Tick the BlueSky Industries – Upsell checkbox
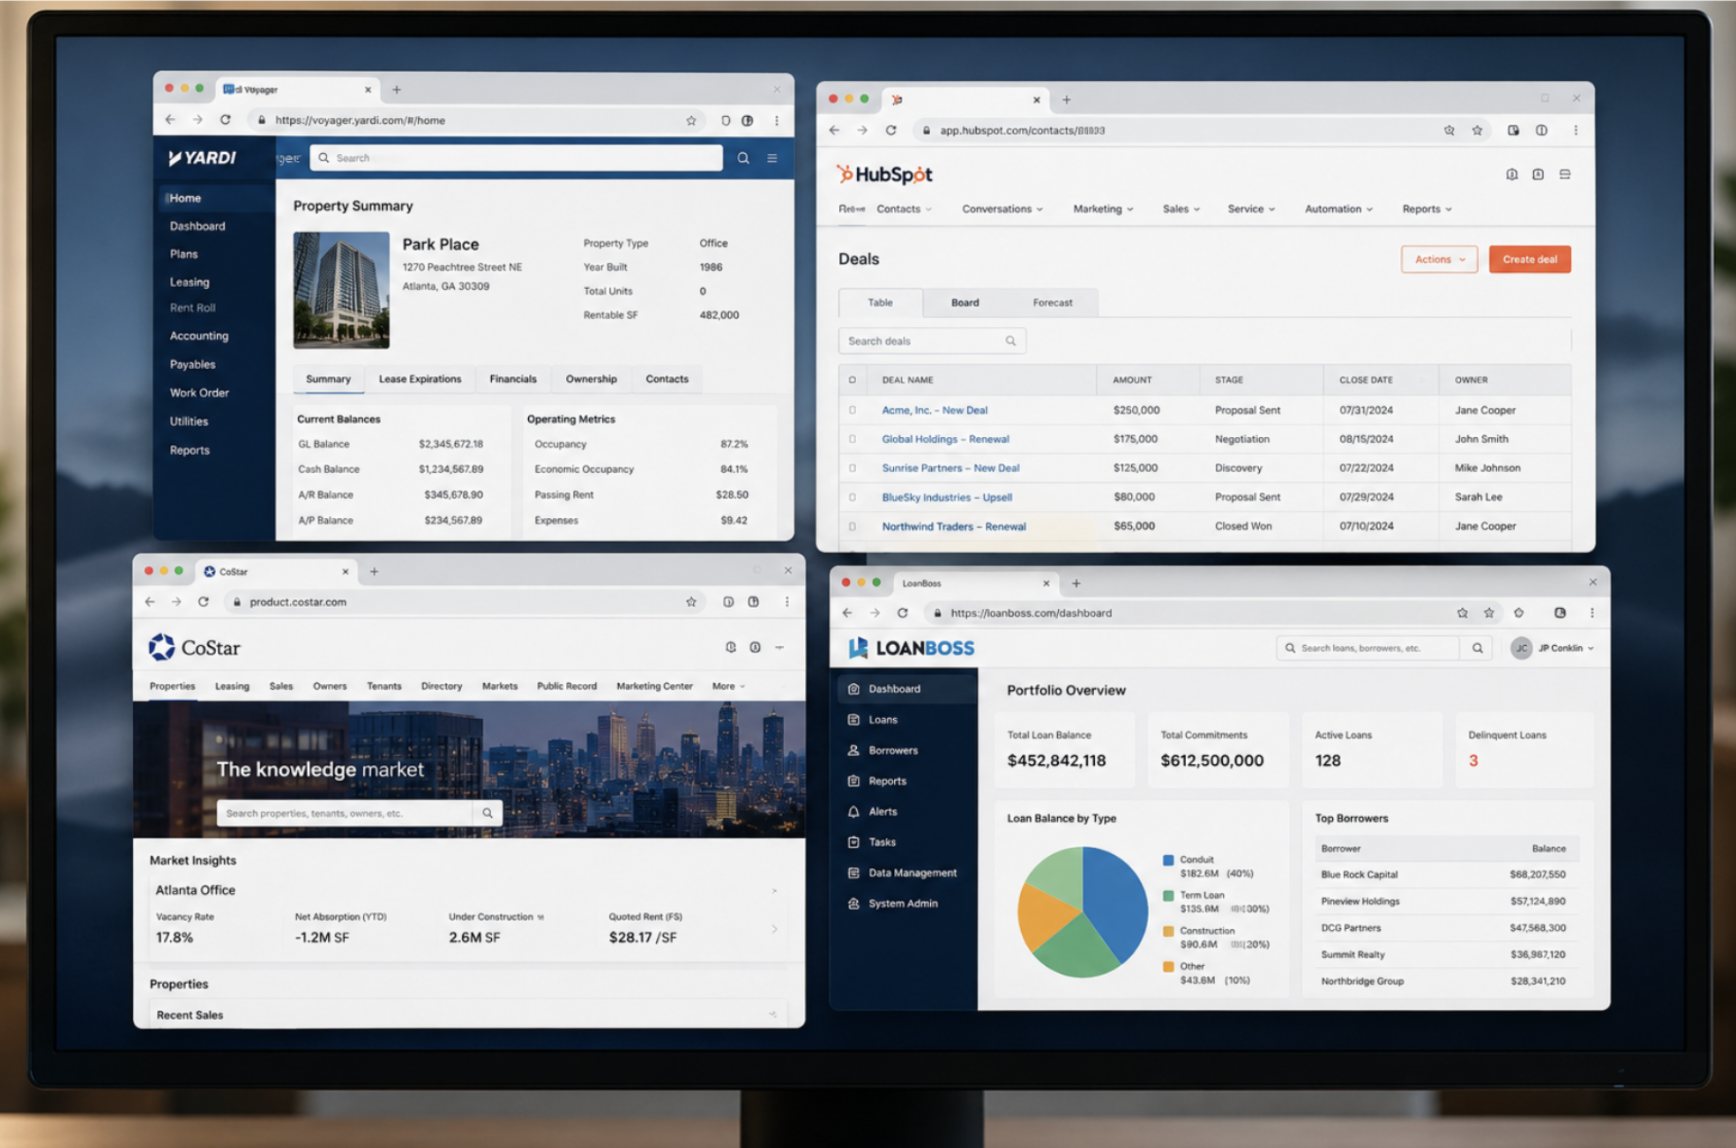The image size is (1736, 1148). [852, 497]
